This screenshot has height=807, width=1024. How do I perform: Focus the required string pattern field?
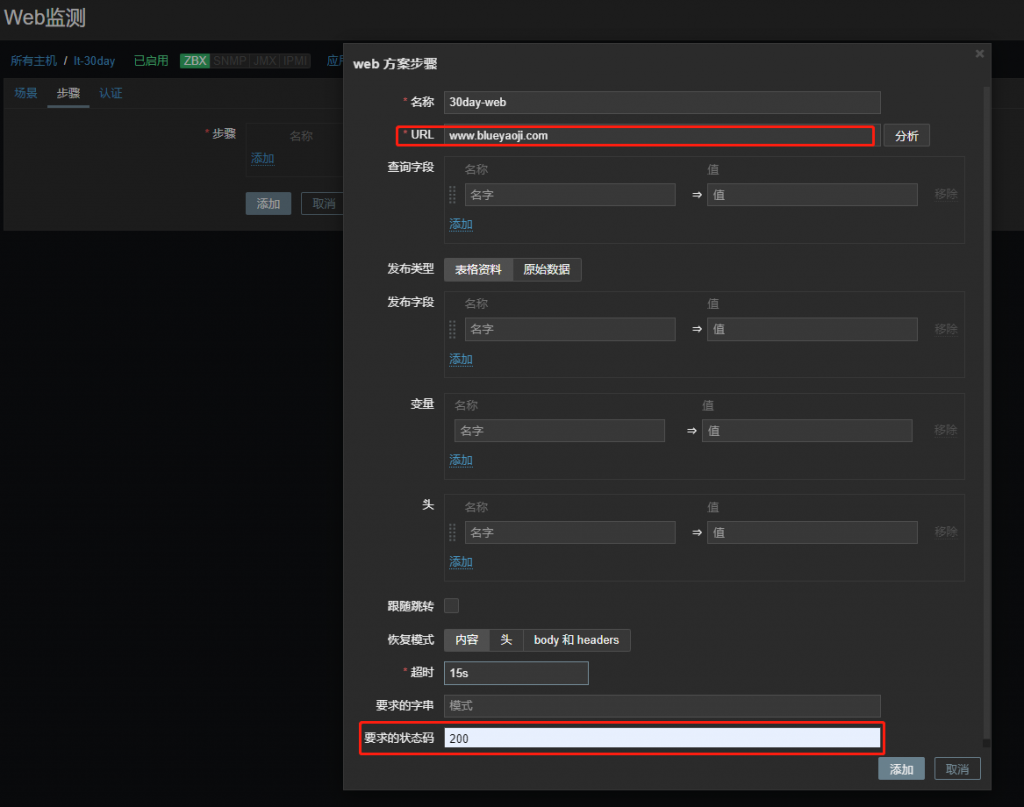[x=662, y=706]
